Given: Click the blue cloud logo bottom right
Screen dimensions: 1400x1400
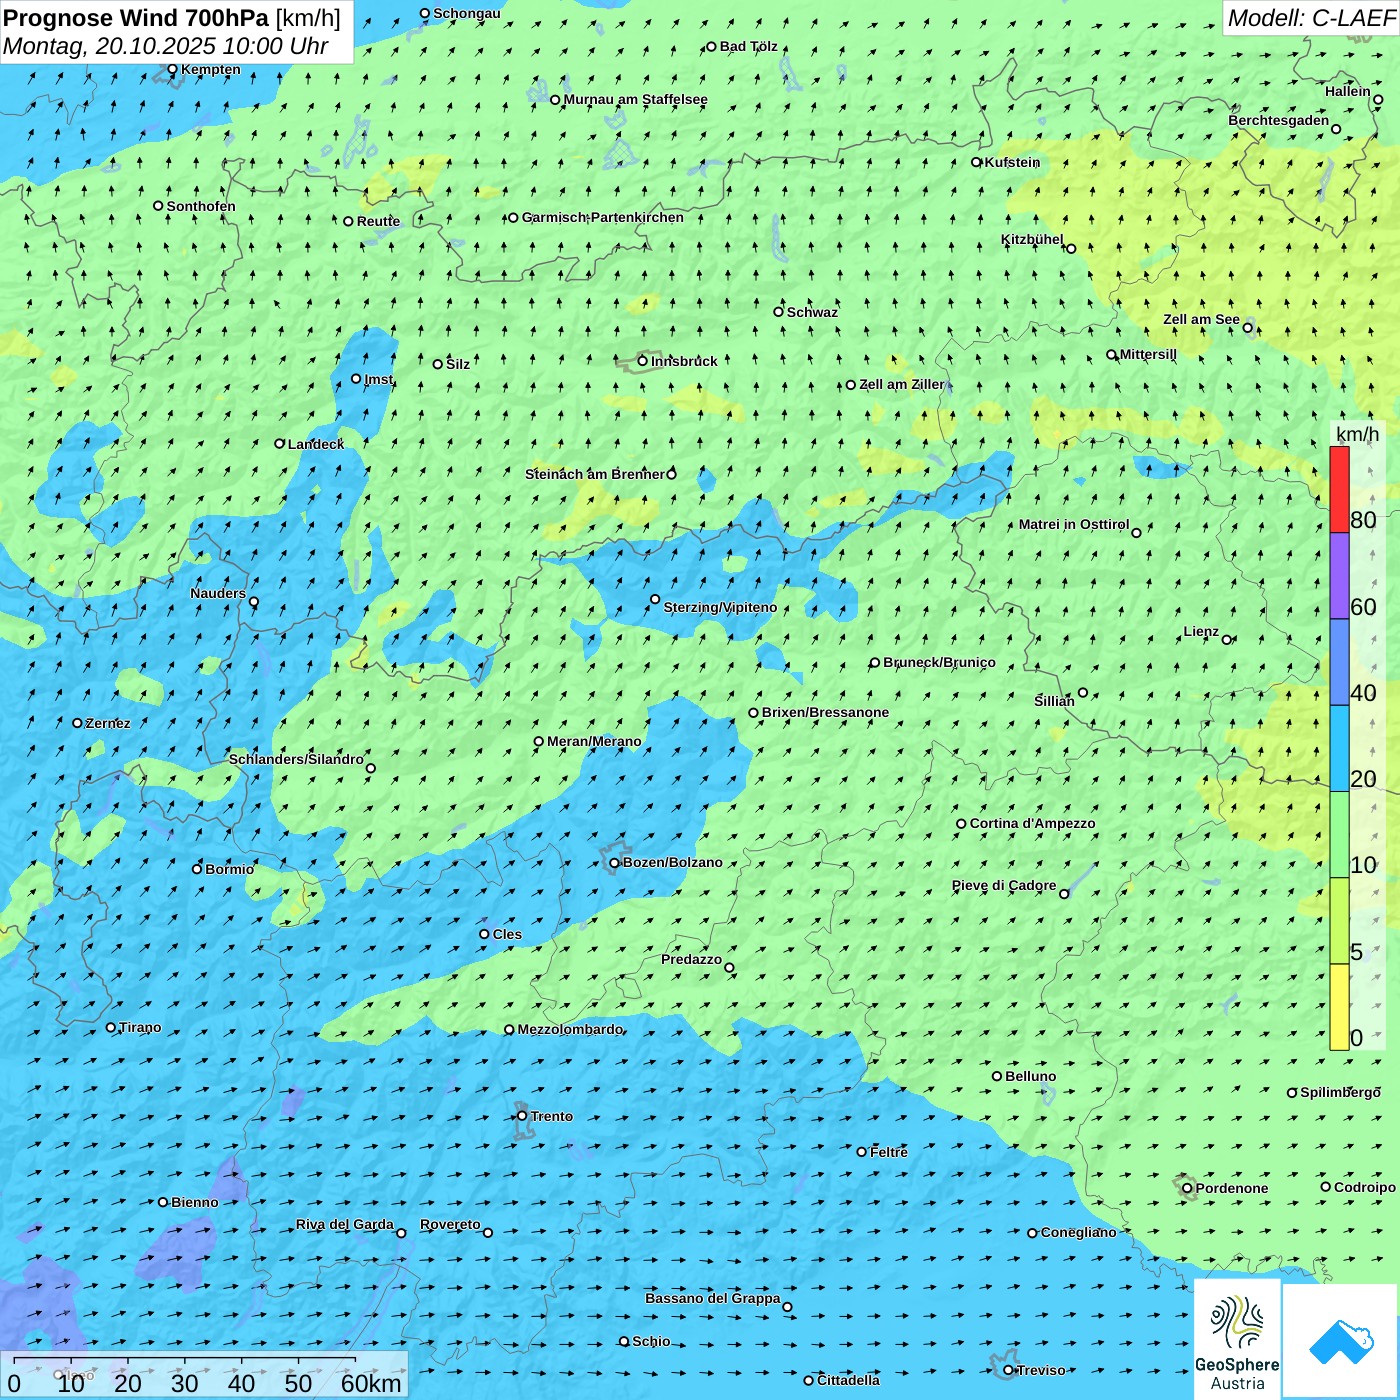Looking at the screenshot, I should coord(1340,1340).
